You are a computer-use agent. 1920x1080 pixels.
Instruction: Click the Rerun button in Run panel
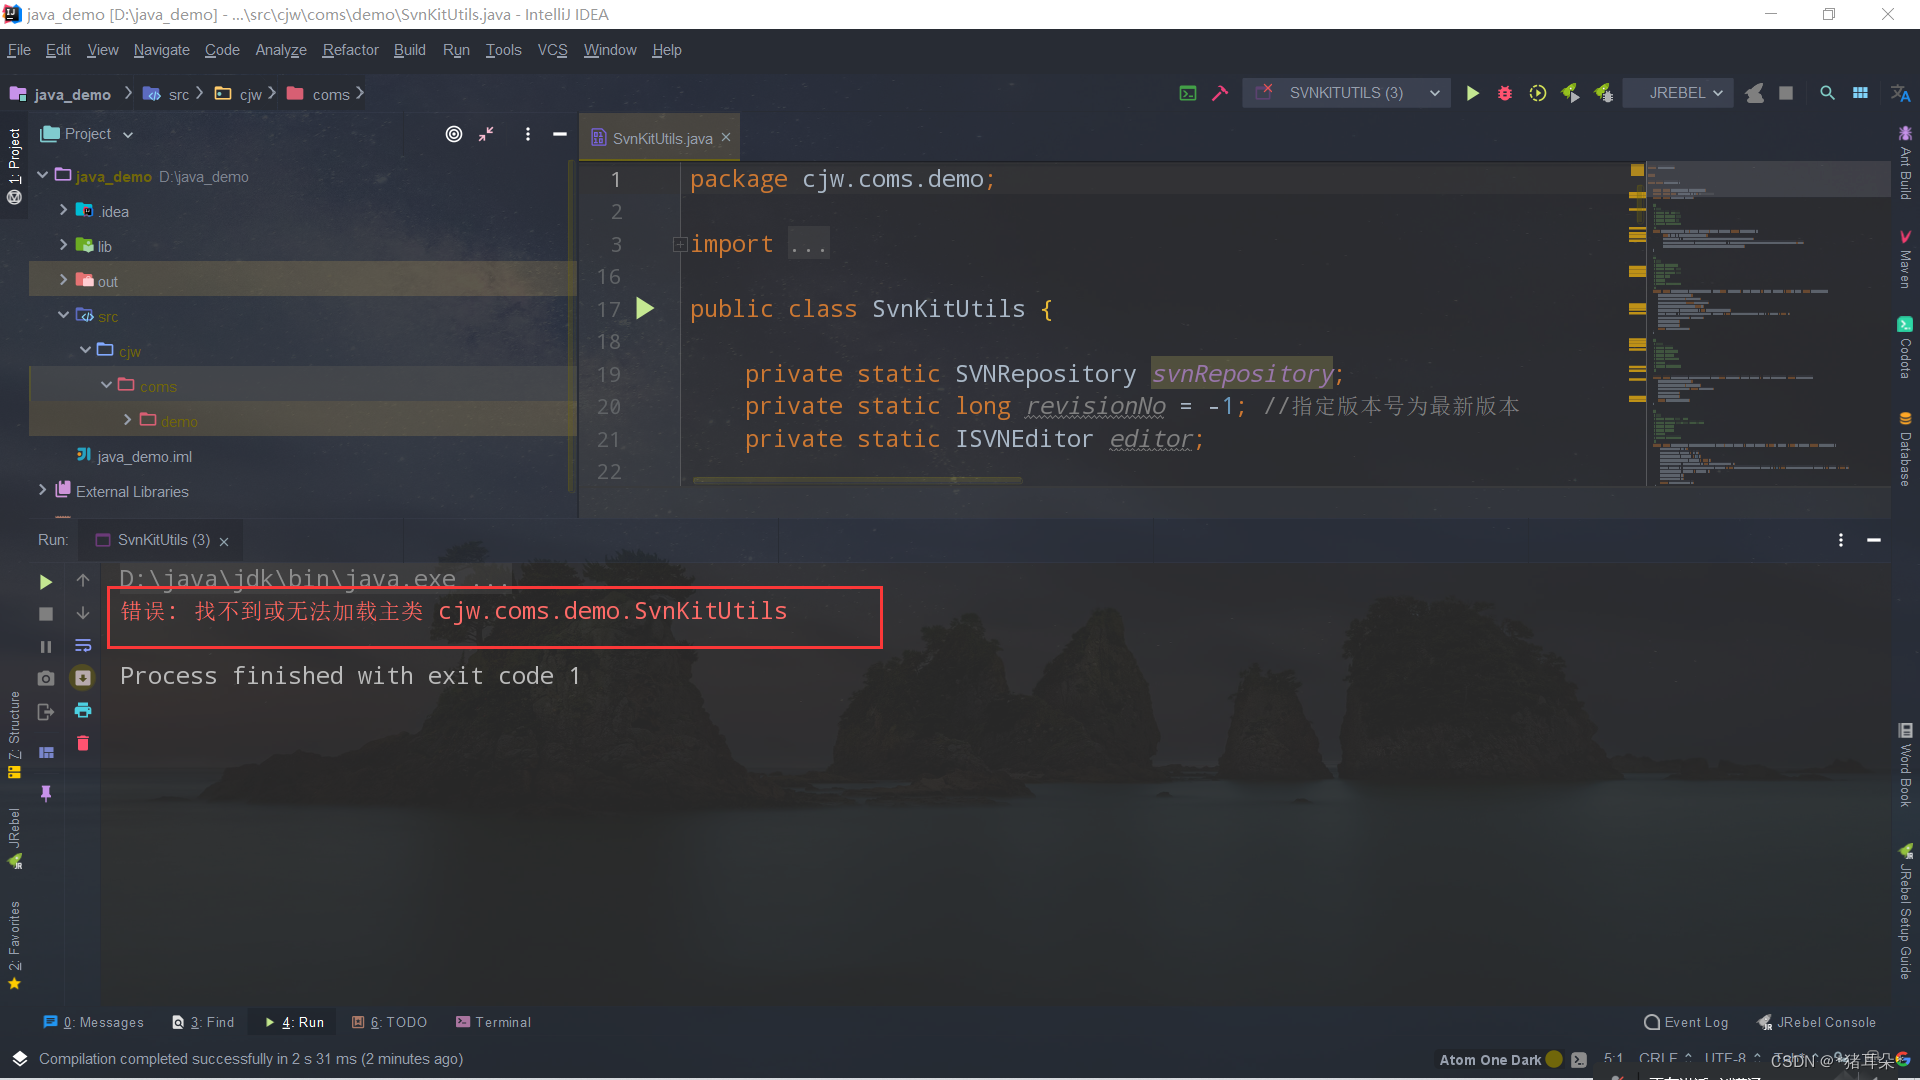coord(46,582)
